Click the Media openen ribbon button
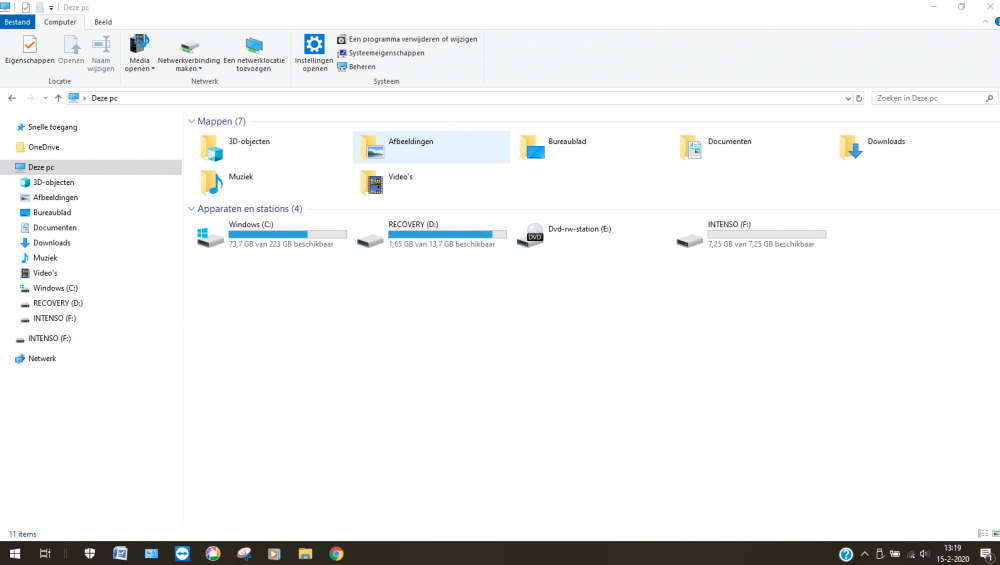This screenshot has width=1000, height=565. pos(139,53)
